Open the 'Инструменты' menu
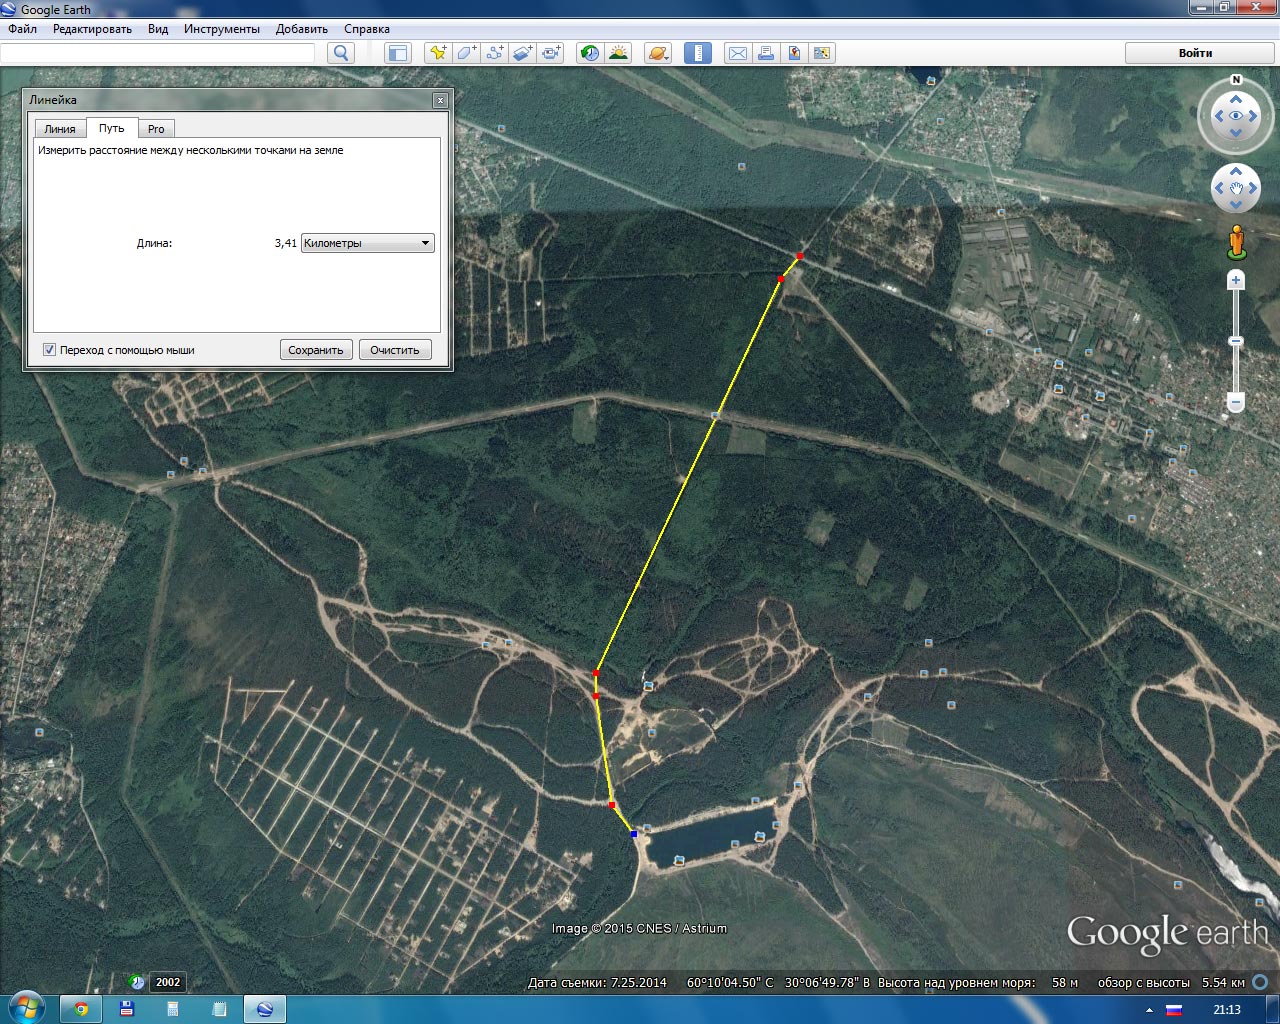 click(221, 29)
